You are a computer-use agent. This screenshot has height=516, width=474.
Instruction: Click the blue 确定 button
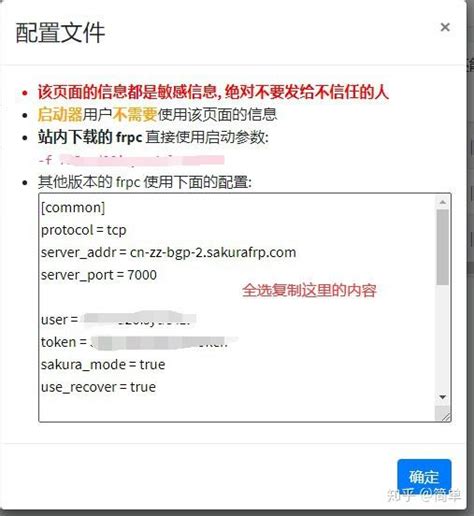(x=424, y=477)
